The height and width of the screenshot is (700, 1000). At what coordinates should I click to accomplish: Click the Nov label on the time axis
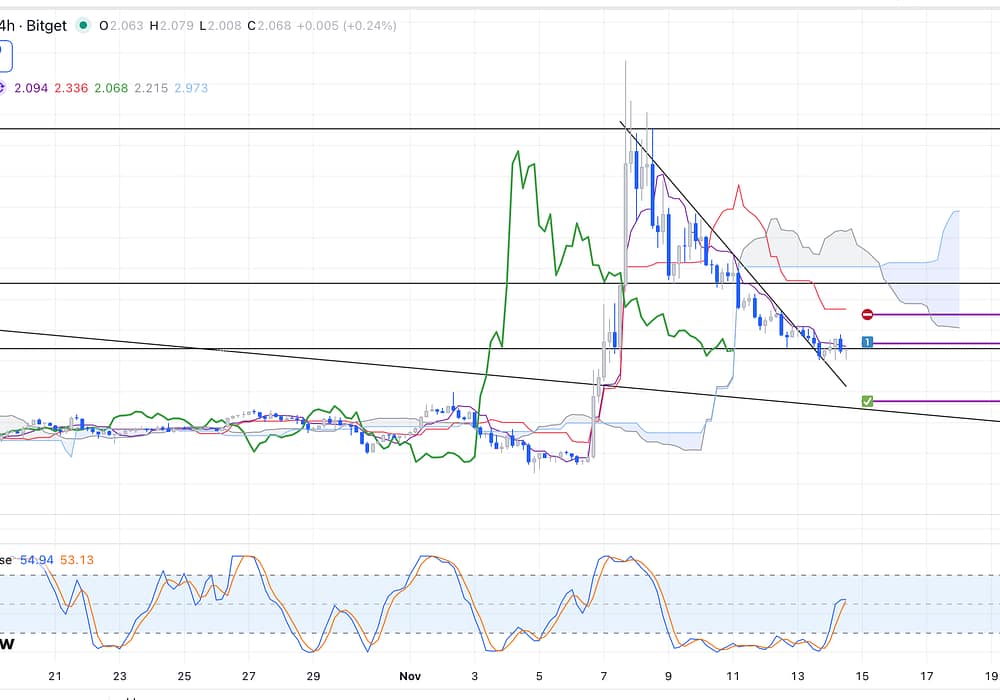[x=411, y=676]
